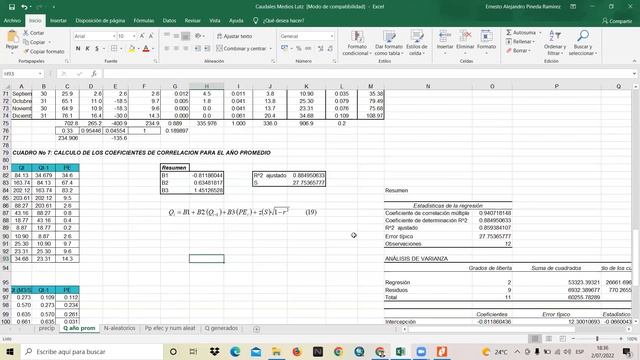
Task: Open the font size 10 dropdown
Action: (x=134, y=36)
